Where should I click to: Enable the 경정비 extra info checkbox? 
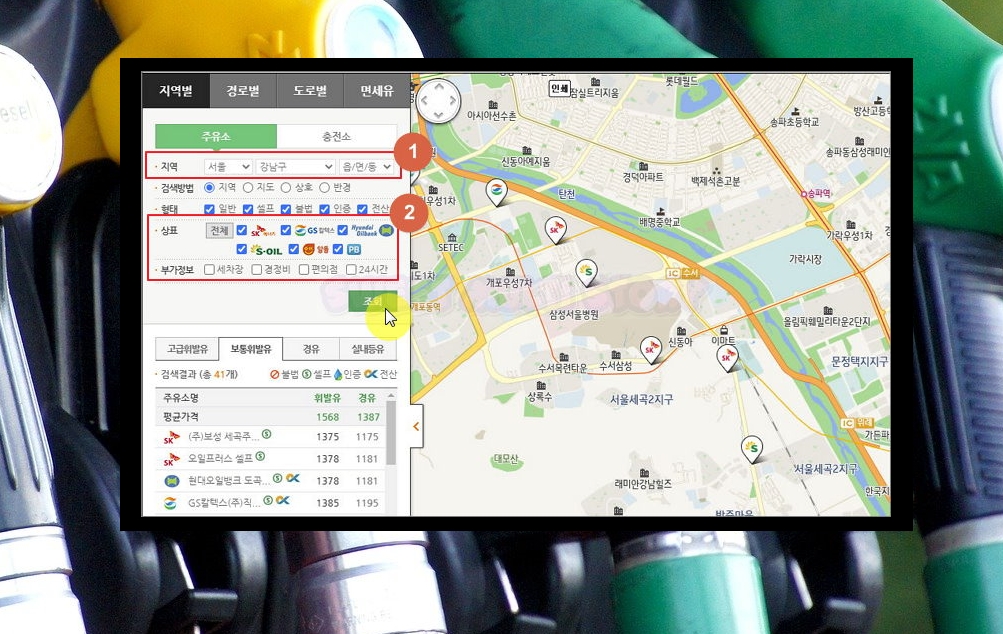257,270
